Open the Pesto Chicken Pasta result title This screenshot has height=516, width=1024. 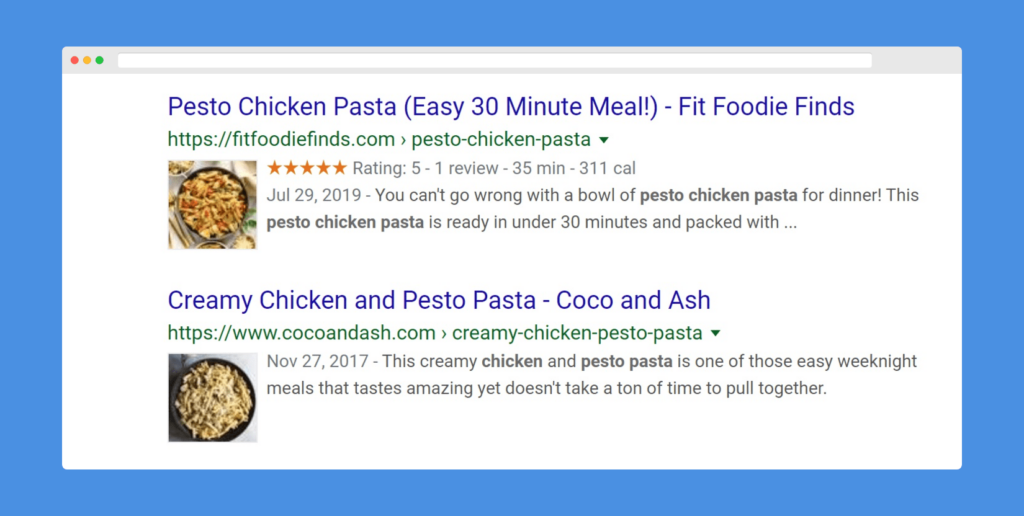click(x=510, y=106)
